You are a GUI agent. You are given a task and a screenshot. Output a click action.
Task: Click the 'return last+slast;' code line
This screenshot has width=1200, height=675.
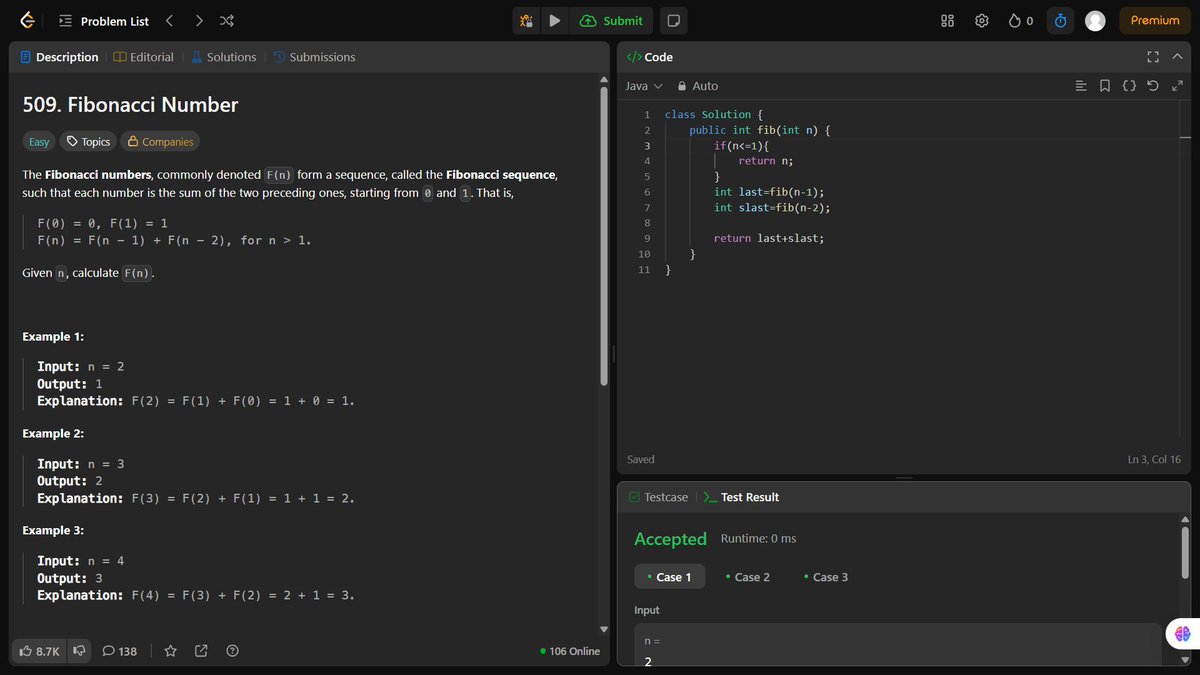(769, 238)
